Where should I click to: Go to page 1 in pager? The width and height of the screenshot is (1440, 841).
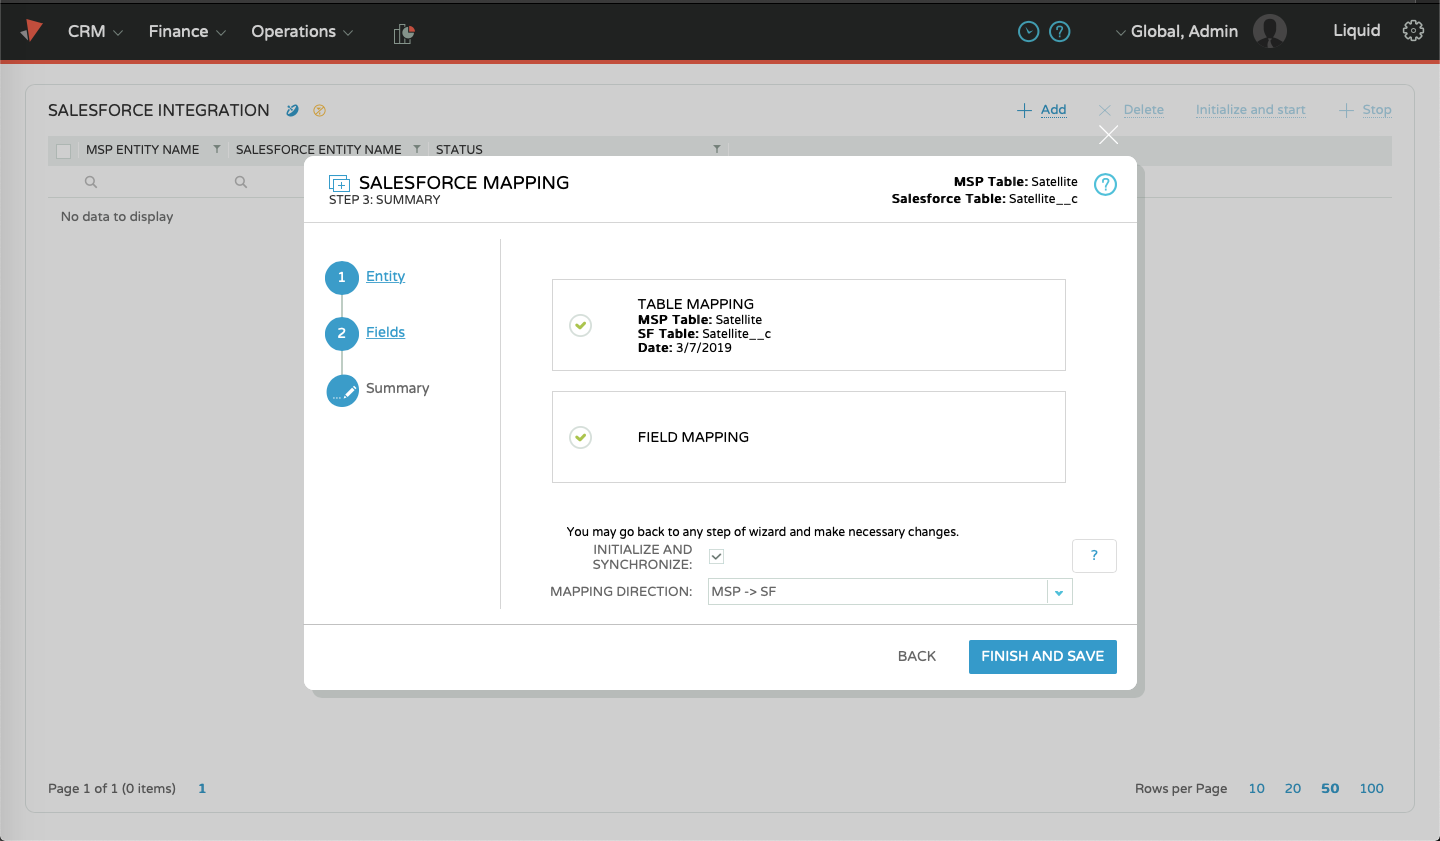point(202,788)
